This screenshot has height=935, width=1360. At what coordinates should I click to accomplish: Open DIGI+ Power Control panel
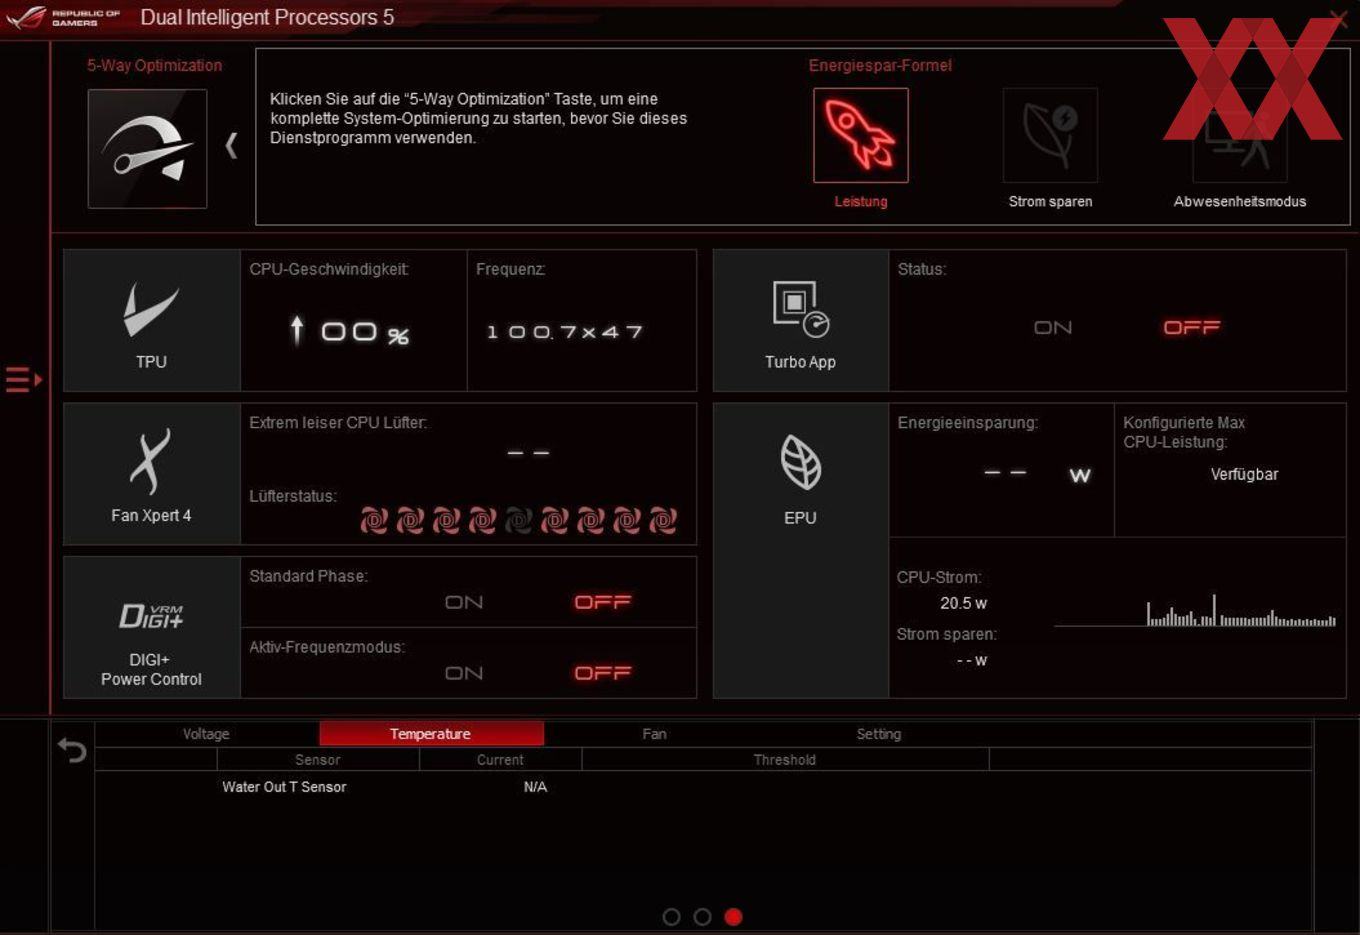click(151, 627)
